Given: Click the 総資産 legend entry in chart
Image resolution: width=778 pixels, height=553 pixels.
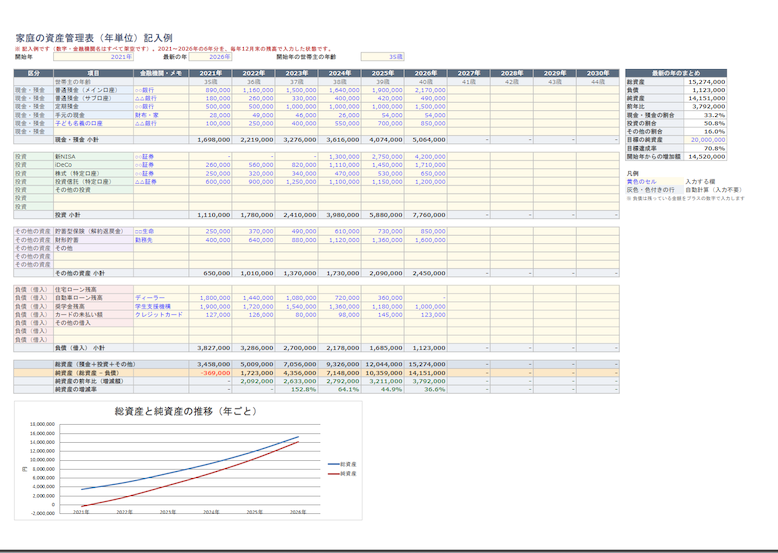Looking at the screenshot, I should [x=342, y=464].
